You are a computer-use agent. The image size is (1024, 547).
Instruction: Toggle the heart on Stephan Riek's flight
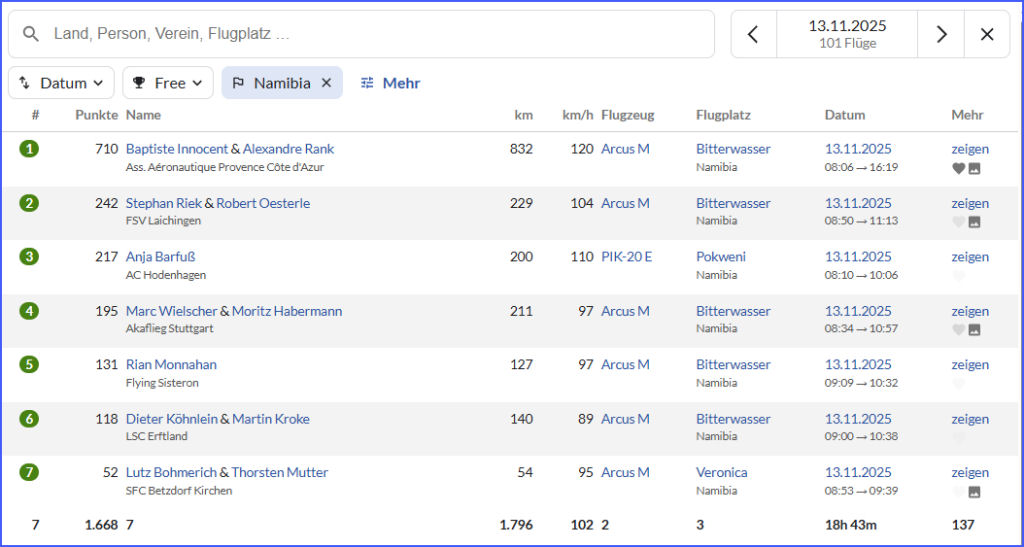[x=958, y=222]
